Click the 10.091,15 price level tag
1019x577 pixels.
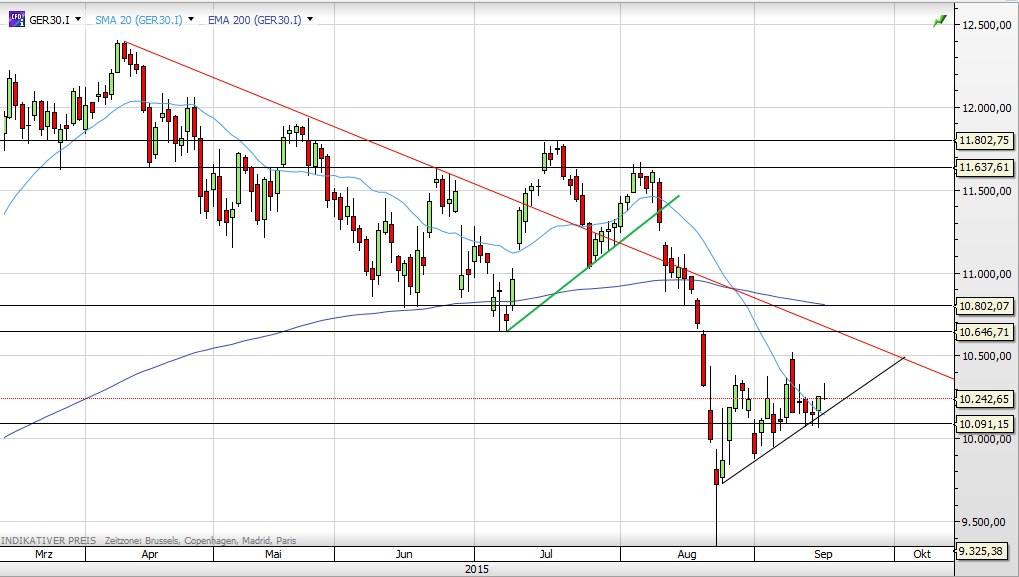[984, 424]
